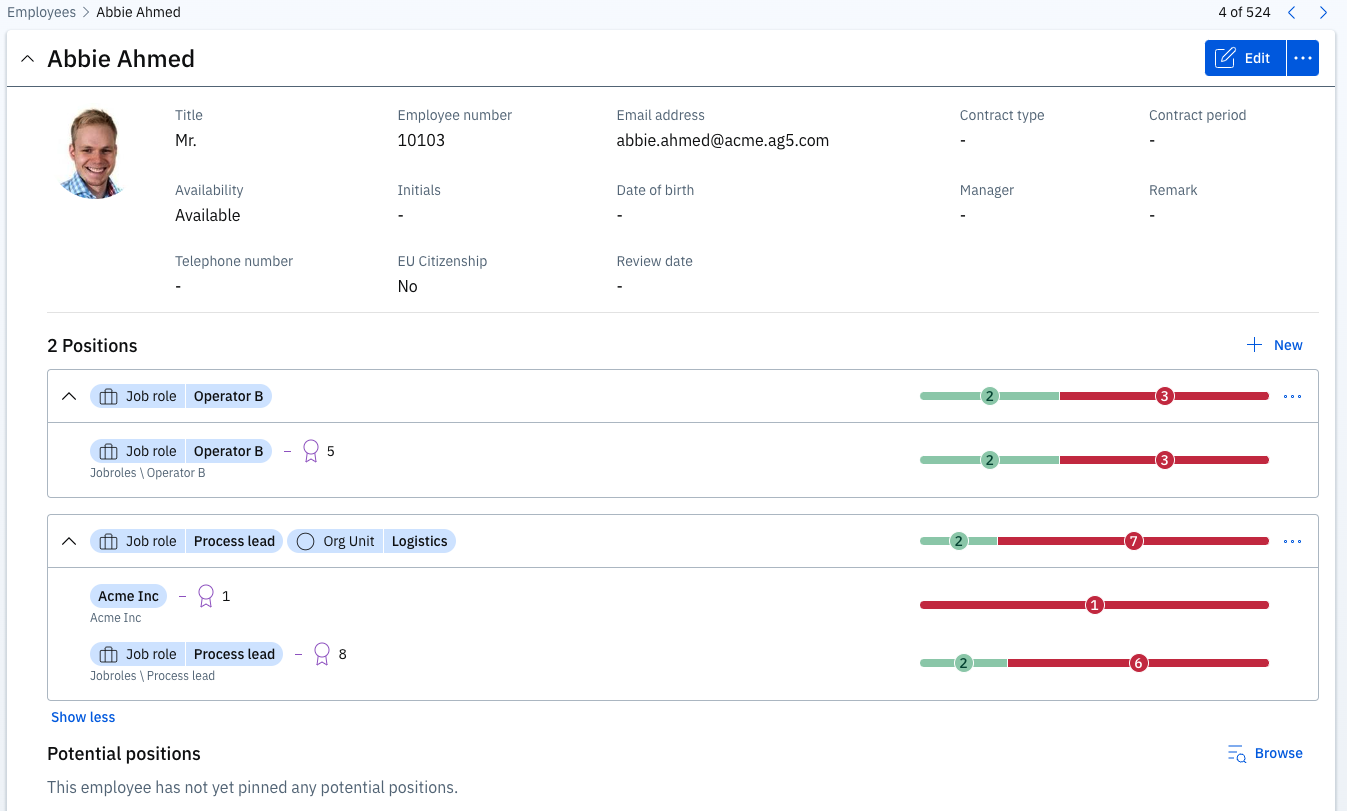Viewport: 1347px width, 811px height.
Task: Open options menu for Process lead position
Action: point(1292,542)
